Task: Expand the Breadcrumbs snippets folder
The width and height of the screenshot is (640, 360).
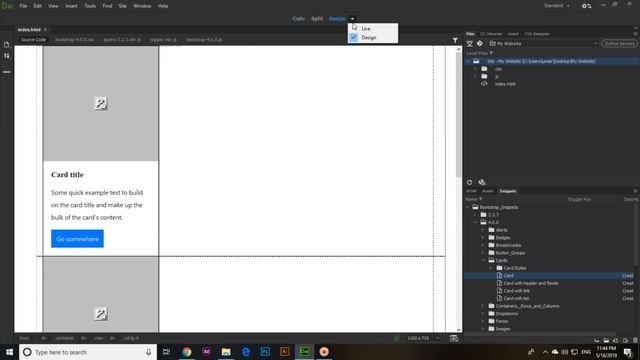Action: (483, 245)
